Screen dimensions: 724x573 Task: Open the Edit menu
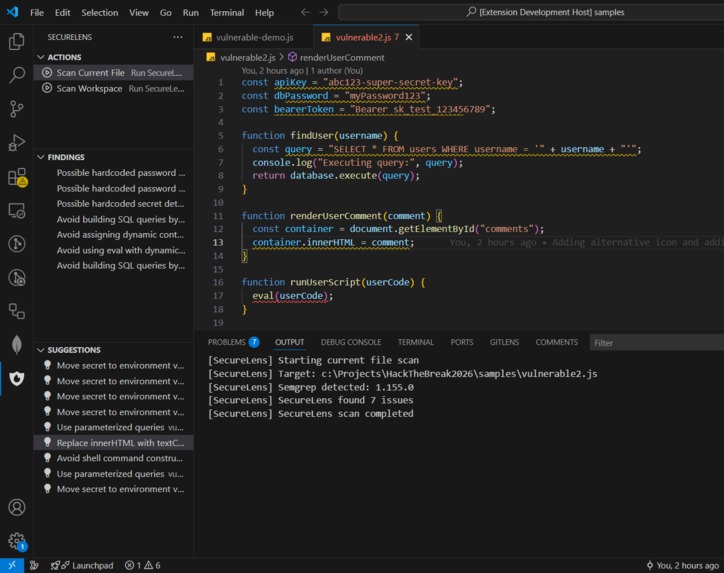[x=62, y=12]
